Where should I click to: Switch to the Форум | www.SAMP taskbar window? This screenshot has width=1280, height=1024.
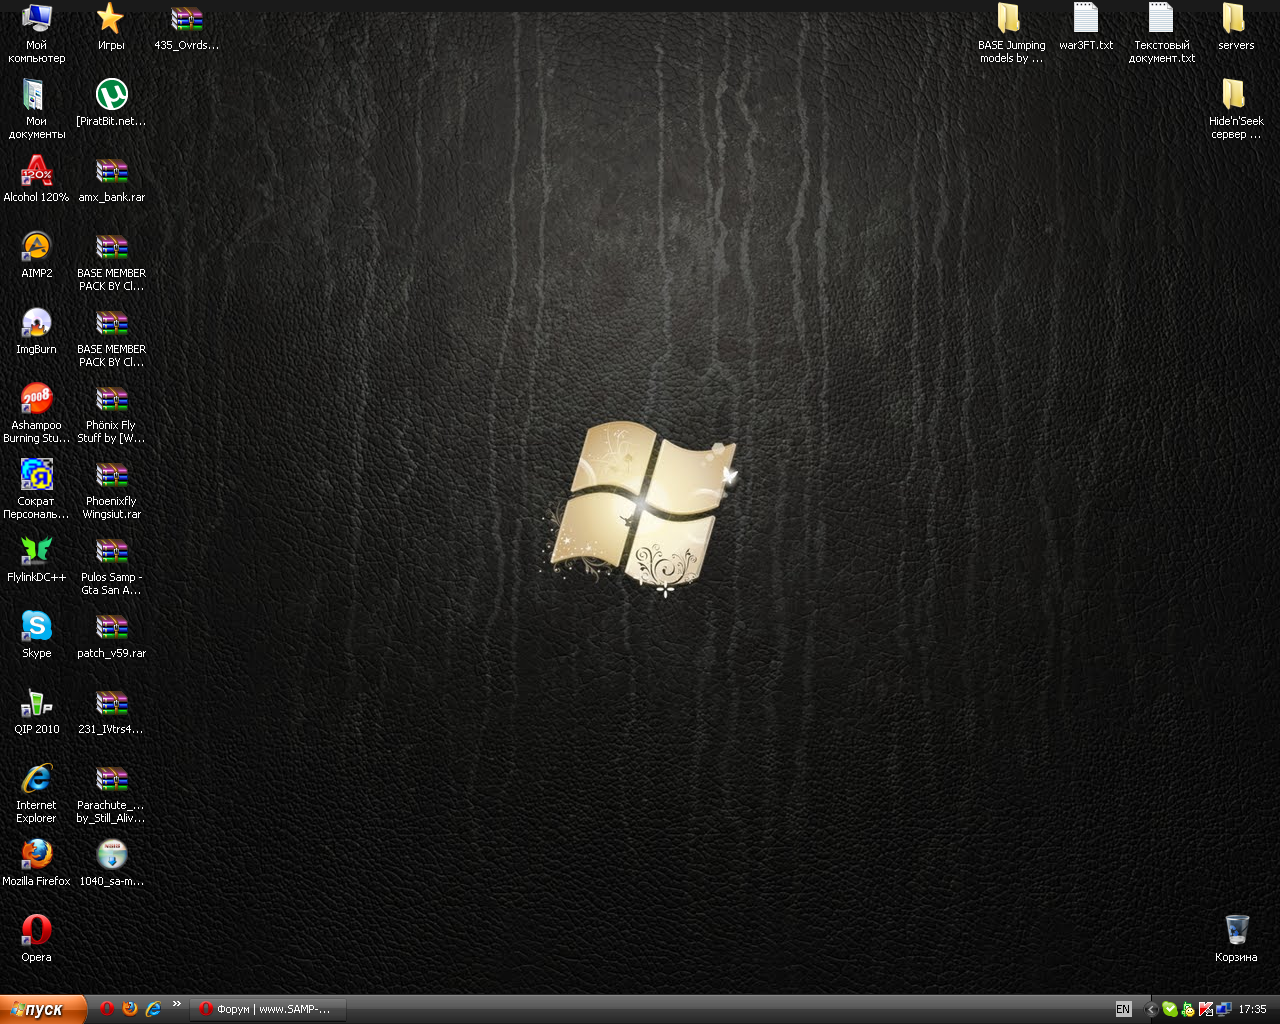coord(268,1009)
